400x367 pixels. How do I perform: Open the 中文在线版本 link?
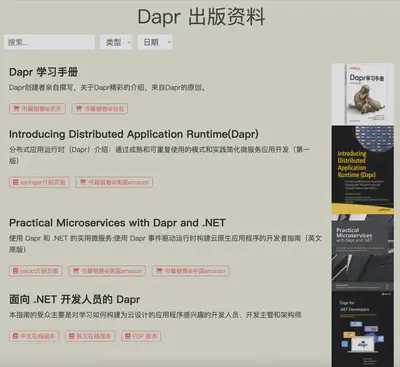[x=34, y=336]
